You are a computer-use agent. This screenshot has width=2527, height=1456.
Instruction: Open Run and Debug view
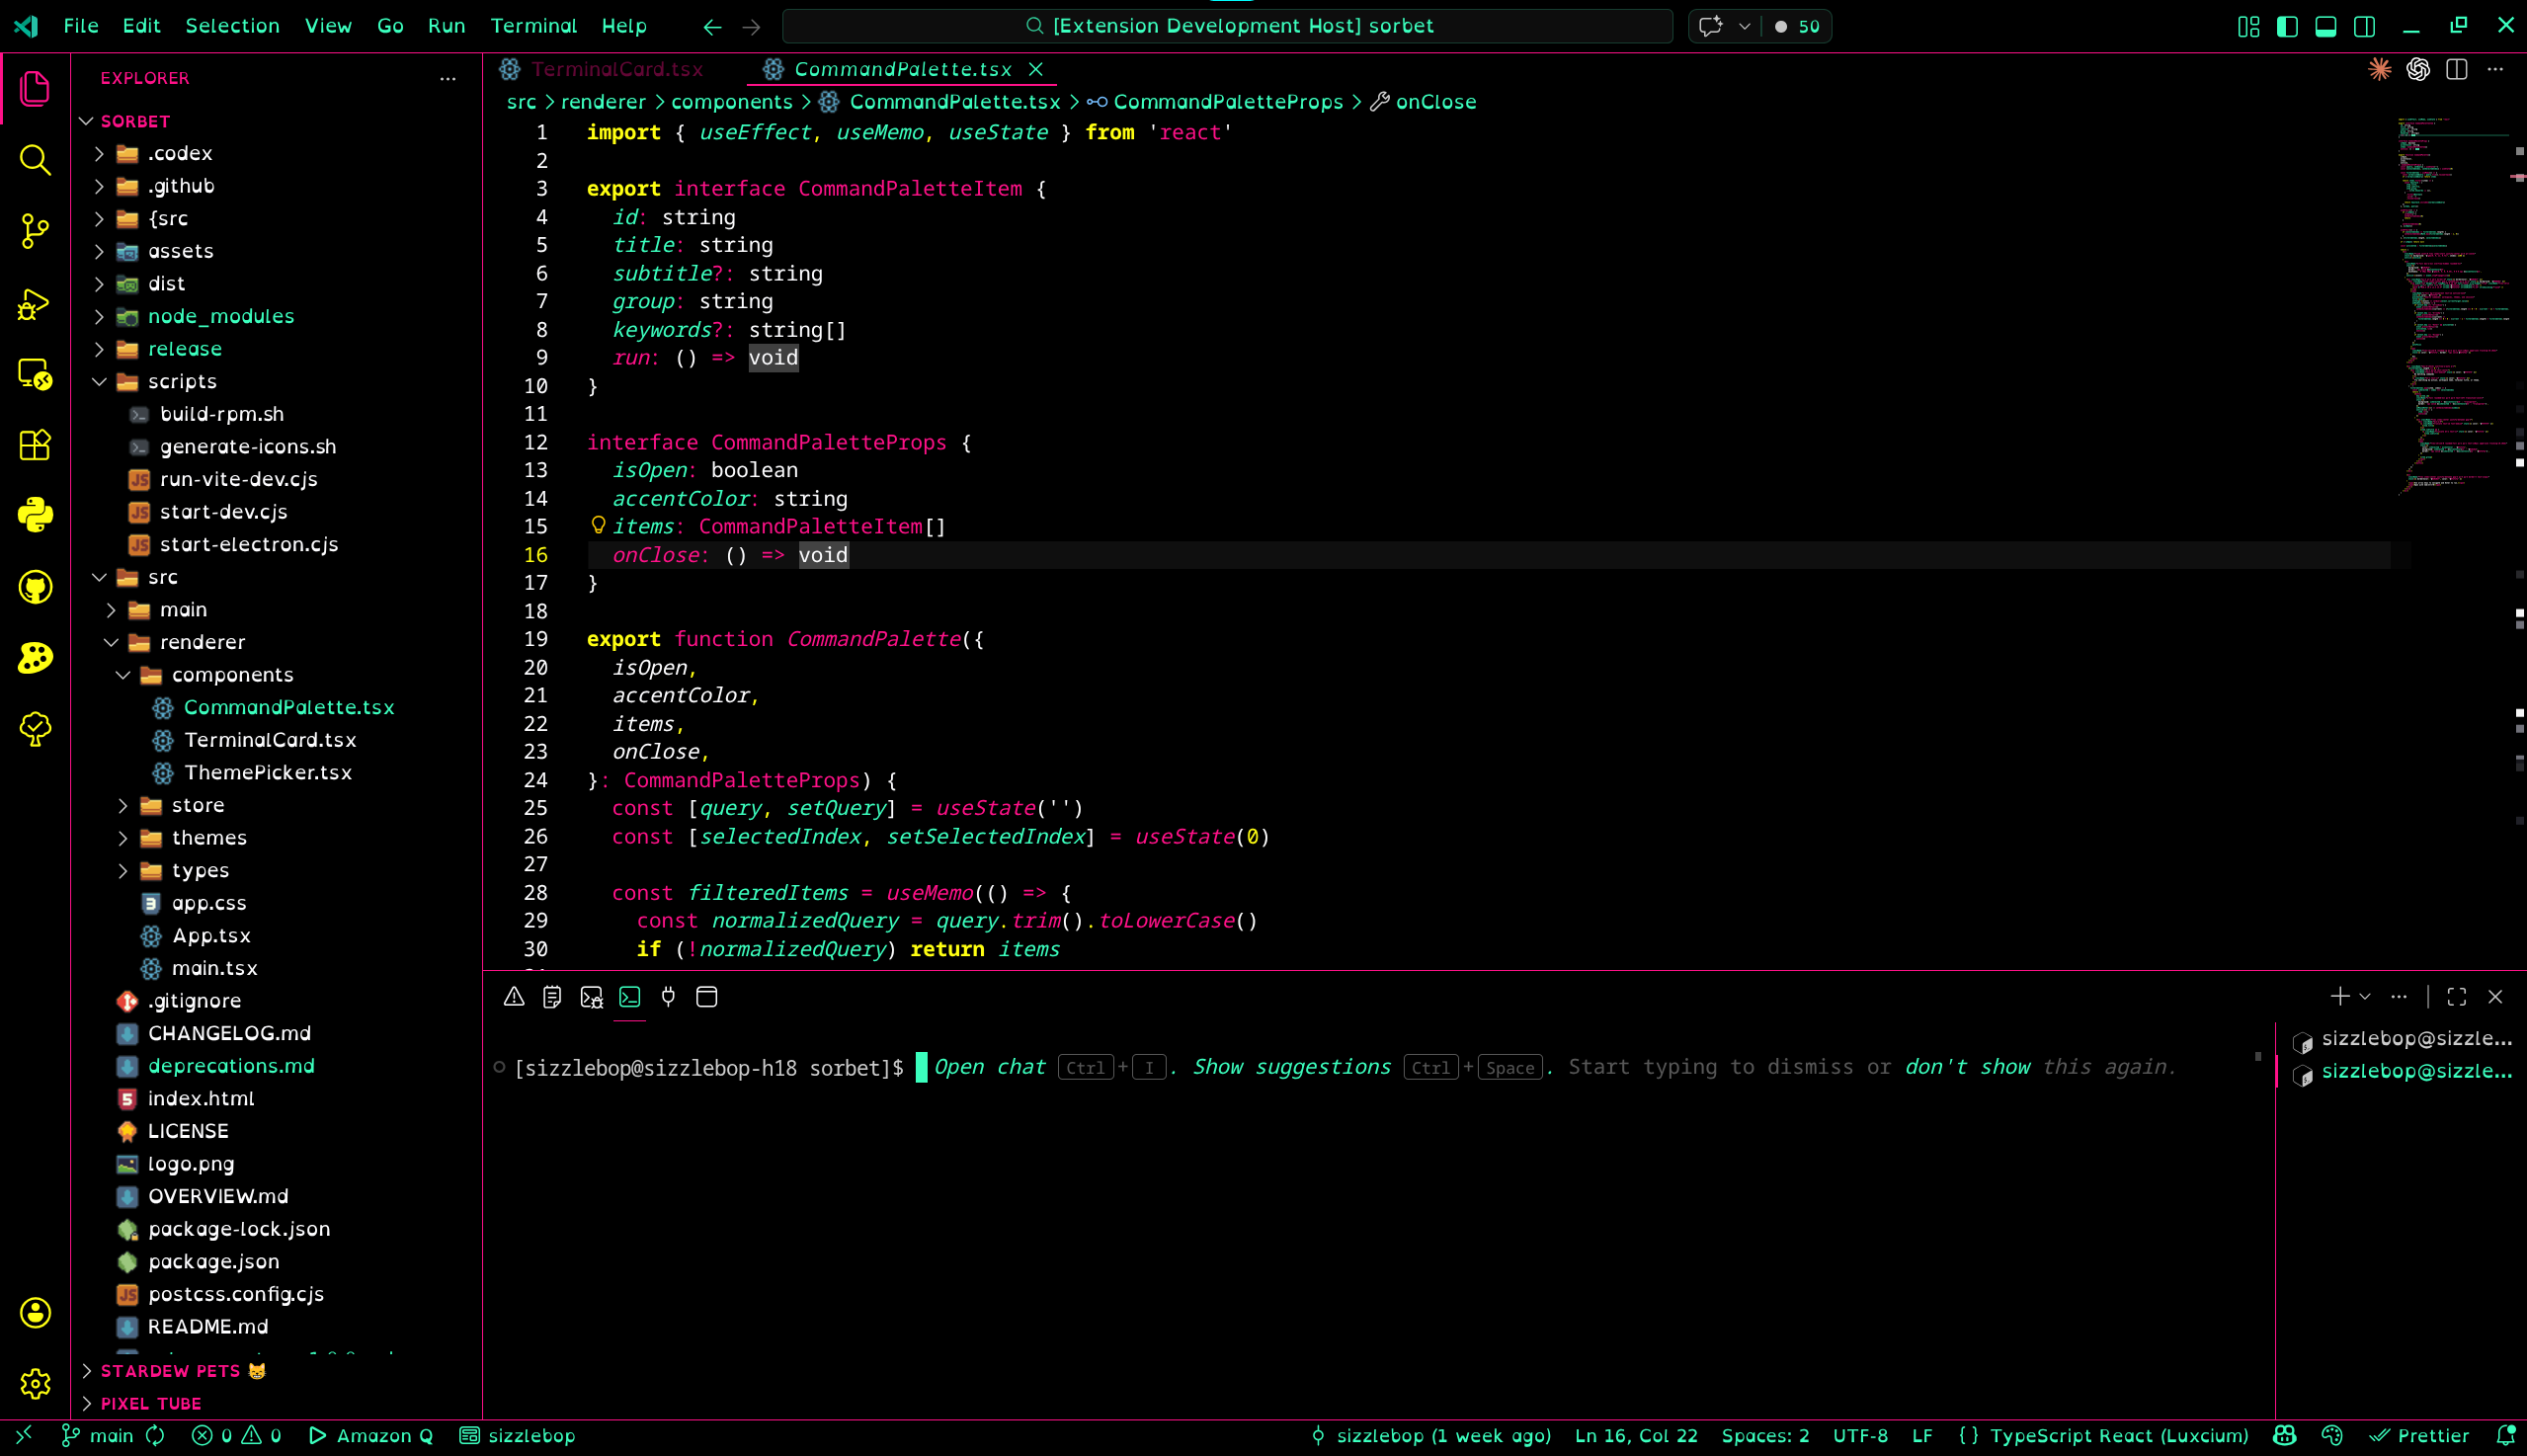pyautogui.click(x=35, y=303)
